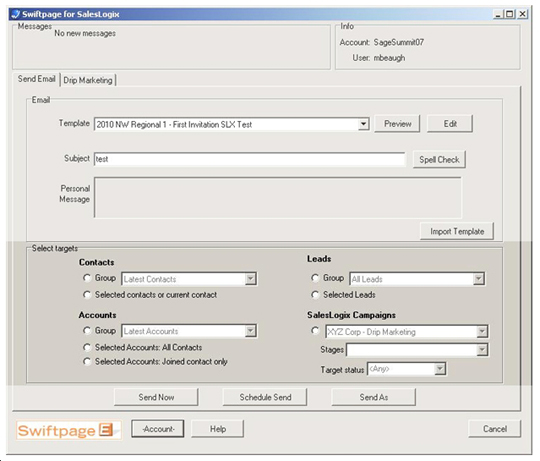Expand the Latest Contacts group dropdown

click(251, 279)
